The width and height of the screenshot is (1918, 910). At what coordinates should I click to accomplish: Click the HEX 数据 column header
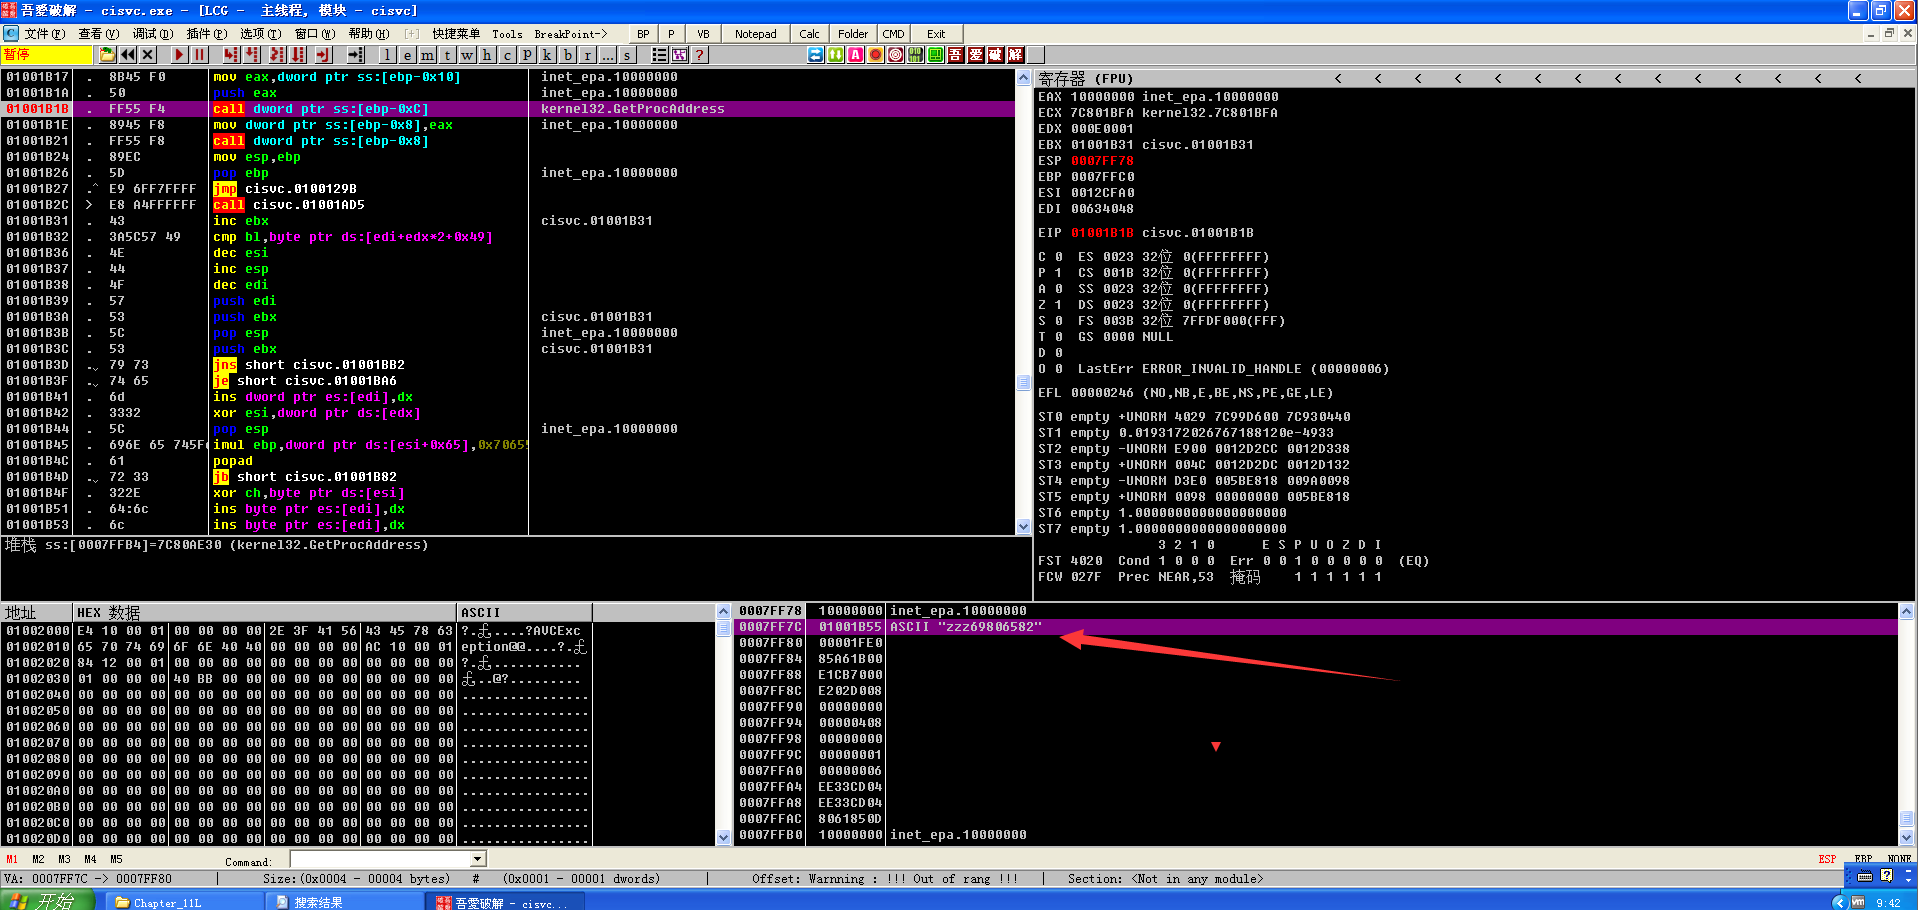click(264, 612)
